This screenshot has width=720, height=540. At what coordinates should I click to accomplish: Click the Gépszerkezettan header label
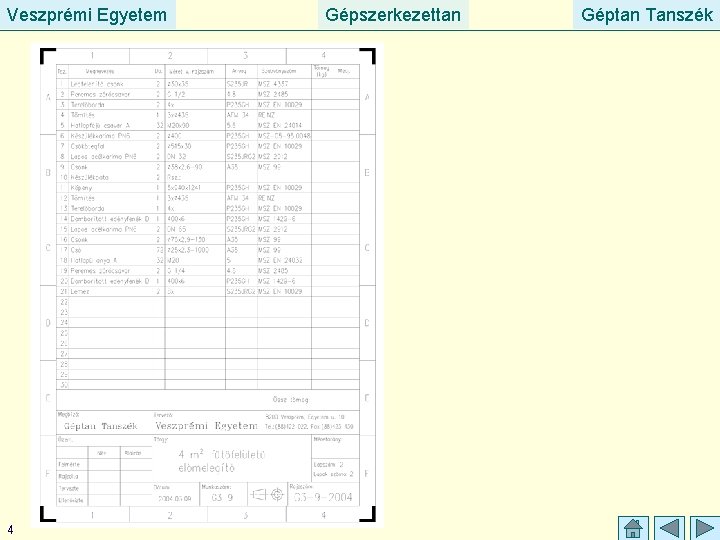(x=393, y=15)
